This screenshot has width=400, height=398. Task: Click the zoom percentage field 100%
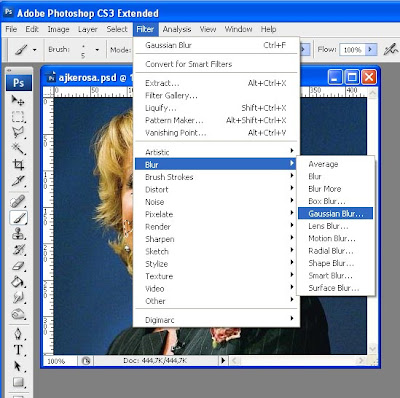60,361
